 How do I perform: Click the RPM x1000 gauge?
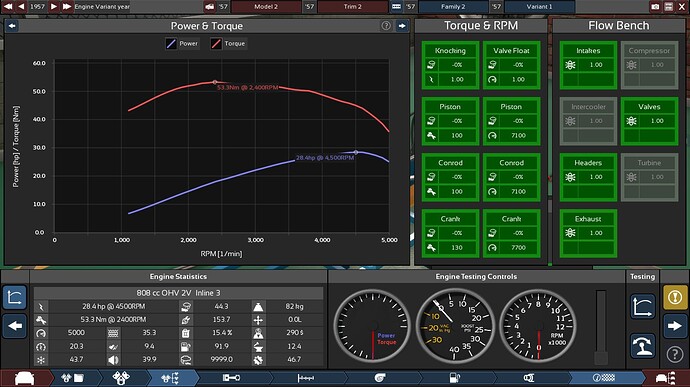point(537,326)
